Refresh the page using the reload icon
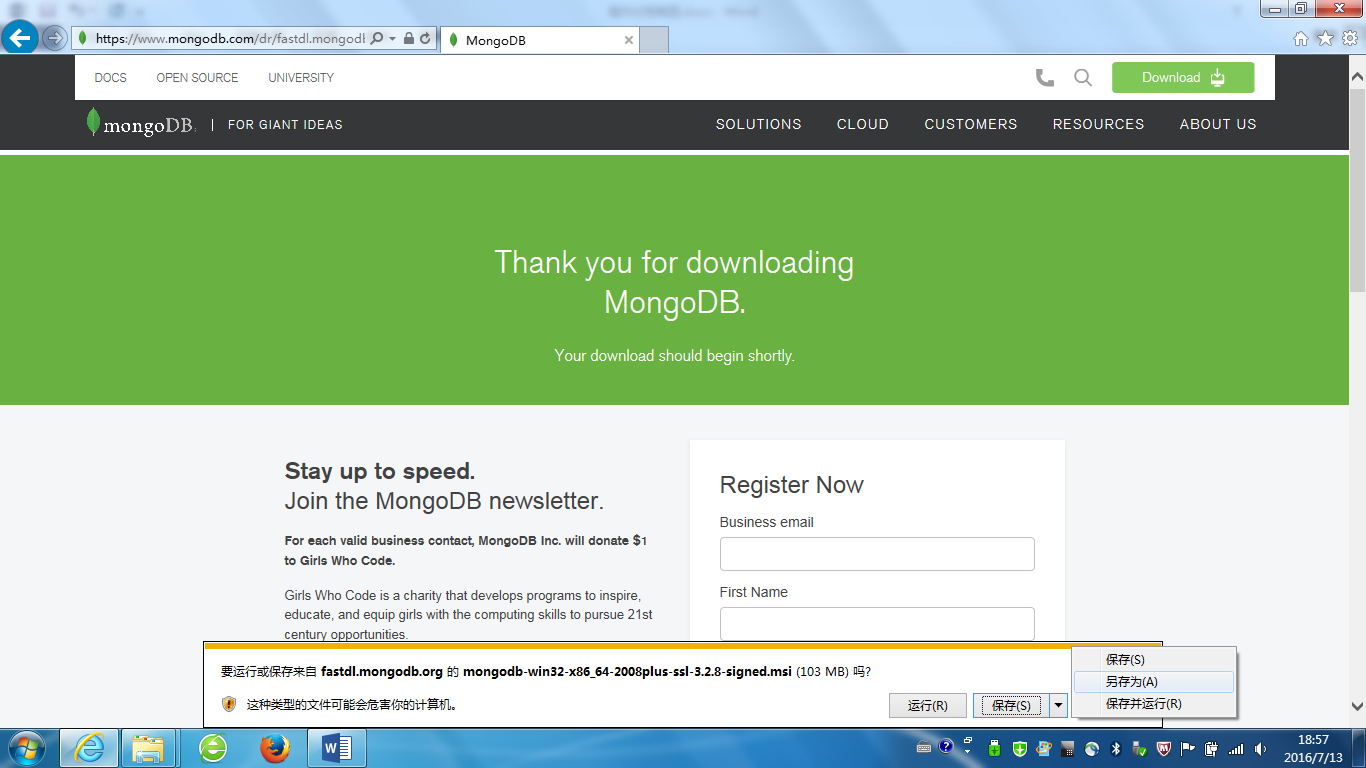This screenshot has width=1366, height=768. point(426,39)
